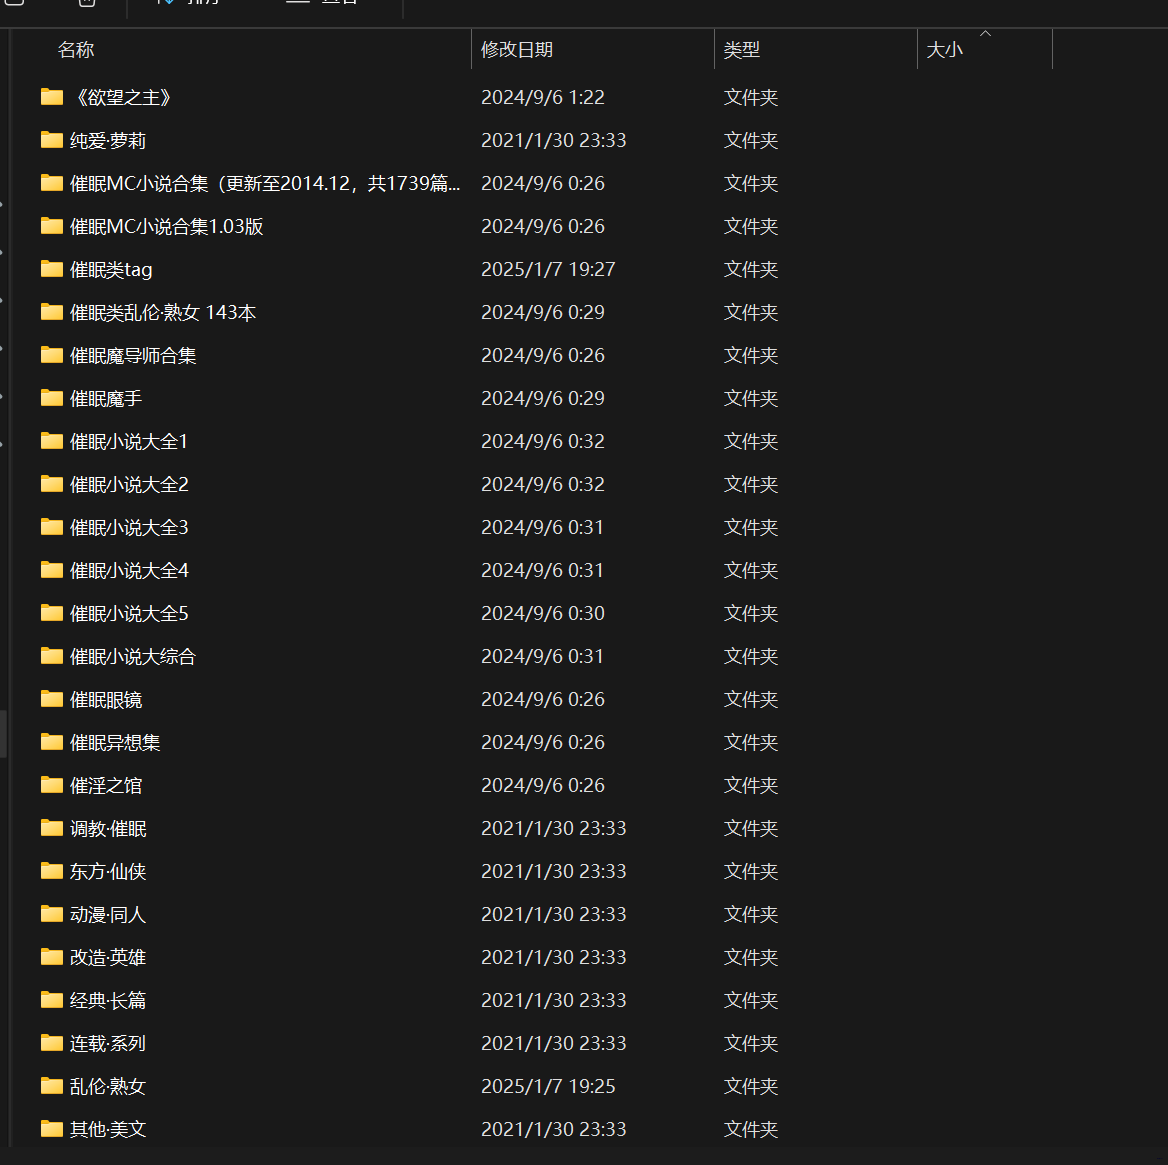Click the folder icon beside 催眠异想集

[x=51, y=741]
